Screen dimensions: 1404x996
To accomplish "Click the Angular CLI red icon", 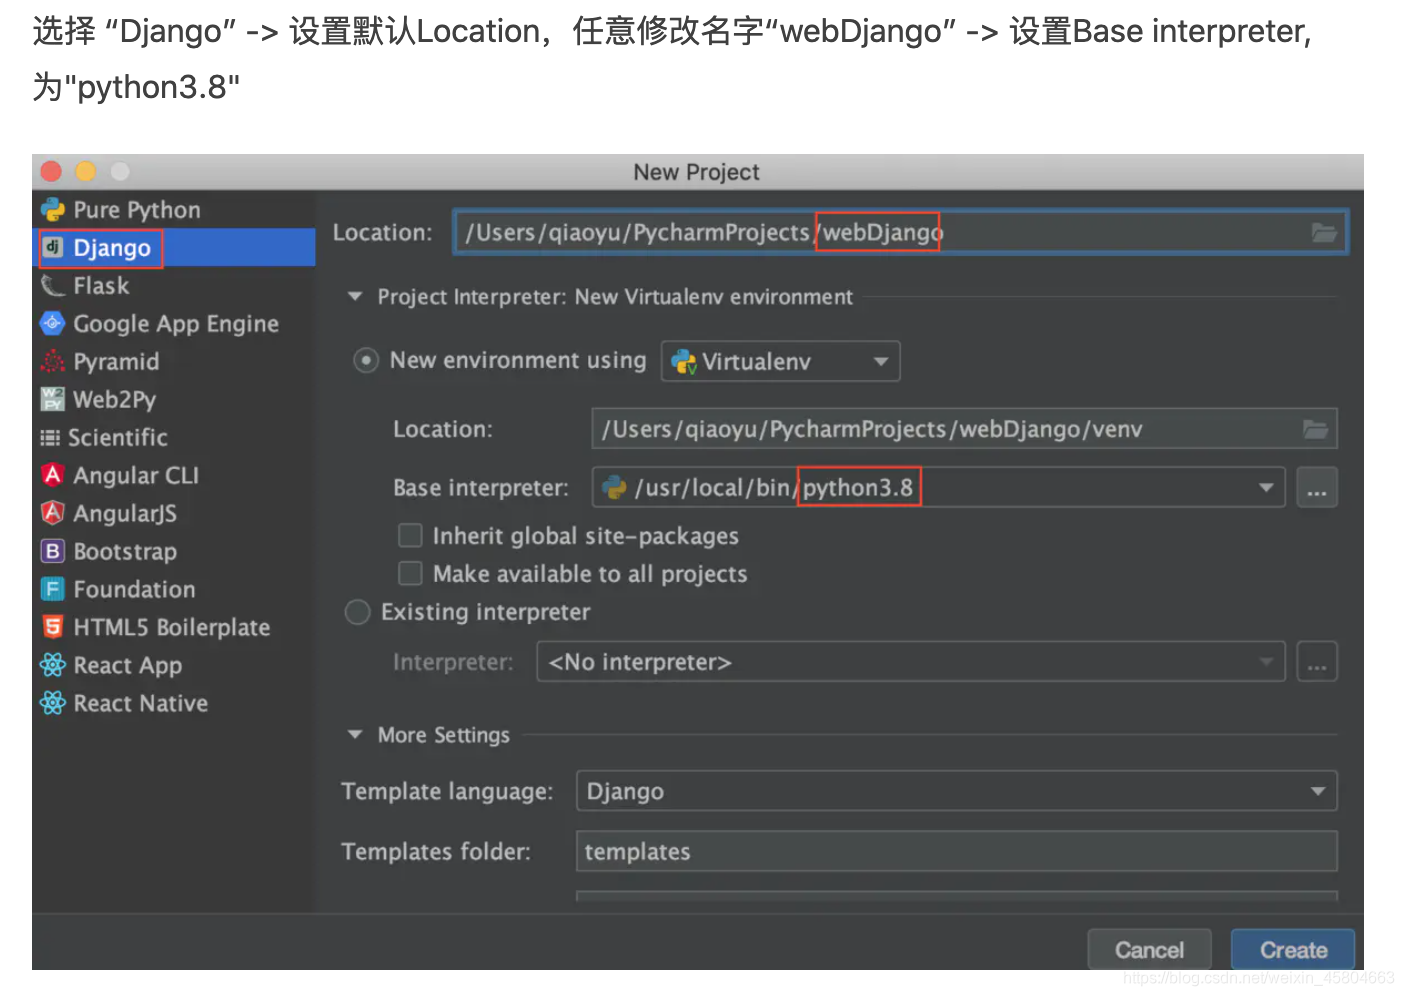I will (x=52, y=475).
